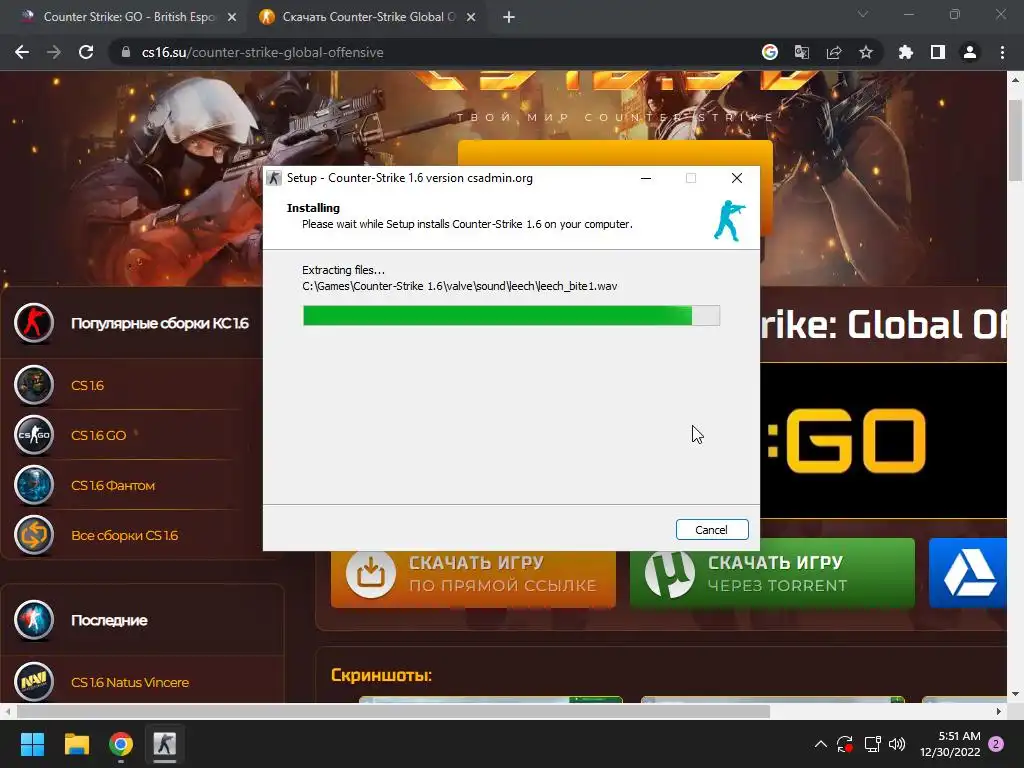Open the CS 1.6 sidebar link
The image size is (1024, 768).
88,385
